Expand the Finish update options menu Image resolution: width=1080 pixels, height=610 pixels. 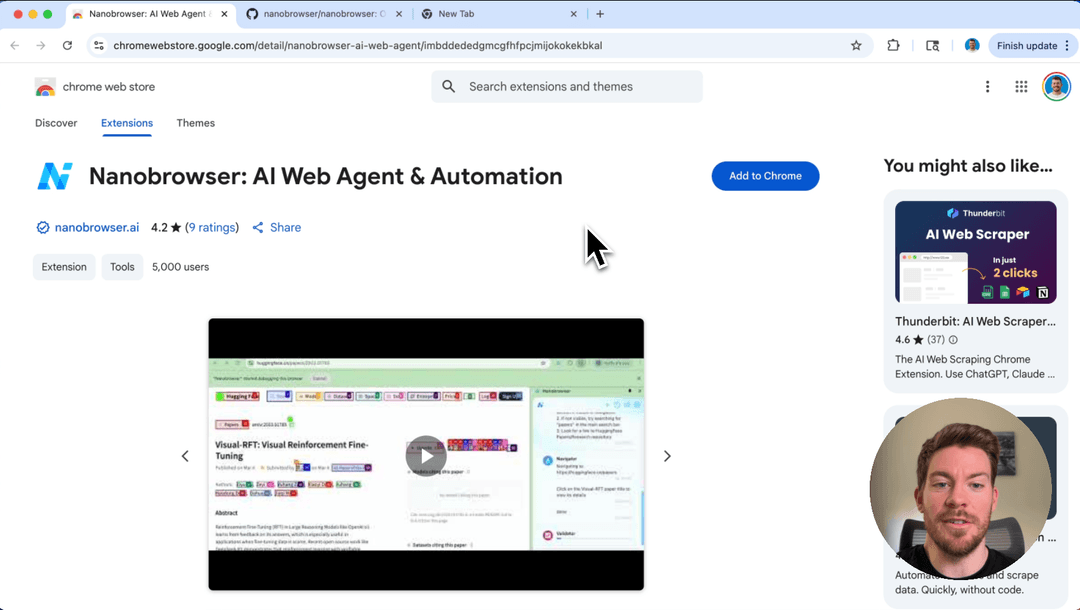(x=1066, y=45)
